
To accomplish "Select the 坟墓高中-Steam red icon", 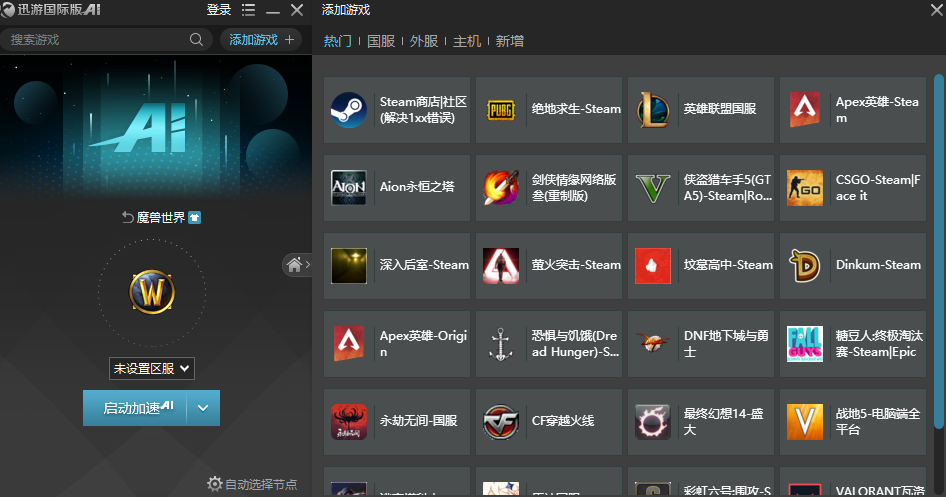I will click(653, 265).
